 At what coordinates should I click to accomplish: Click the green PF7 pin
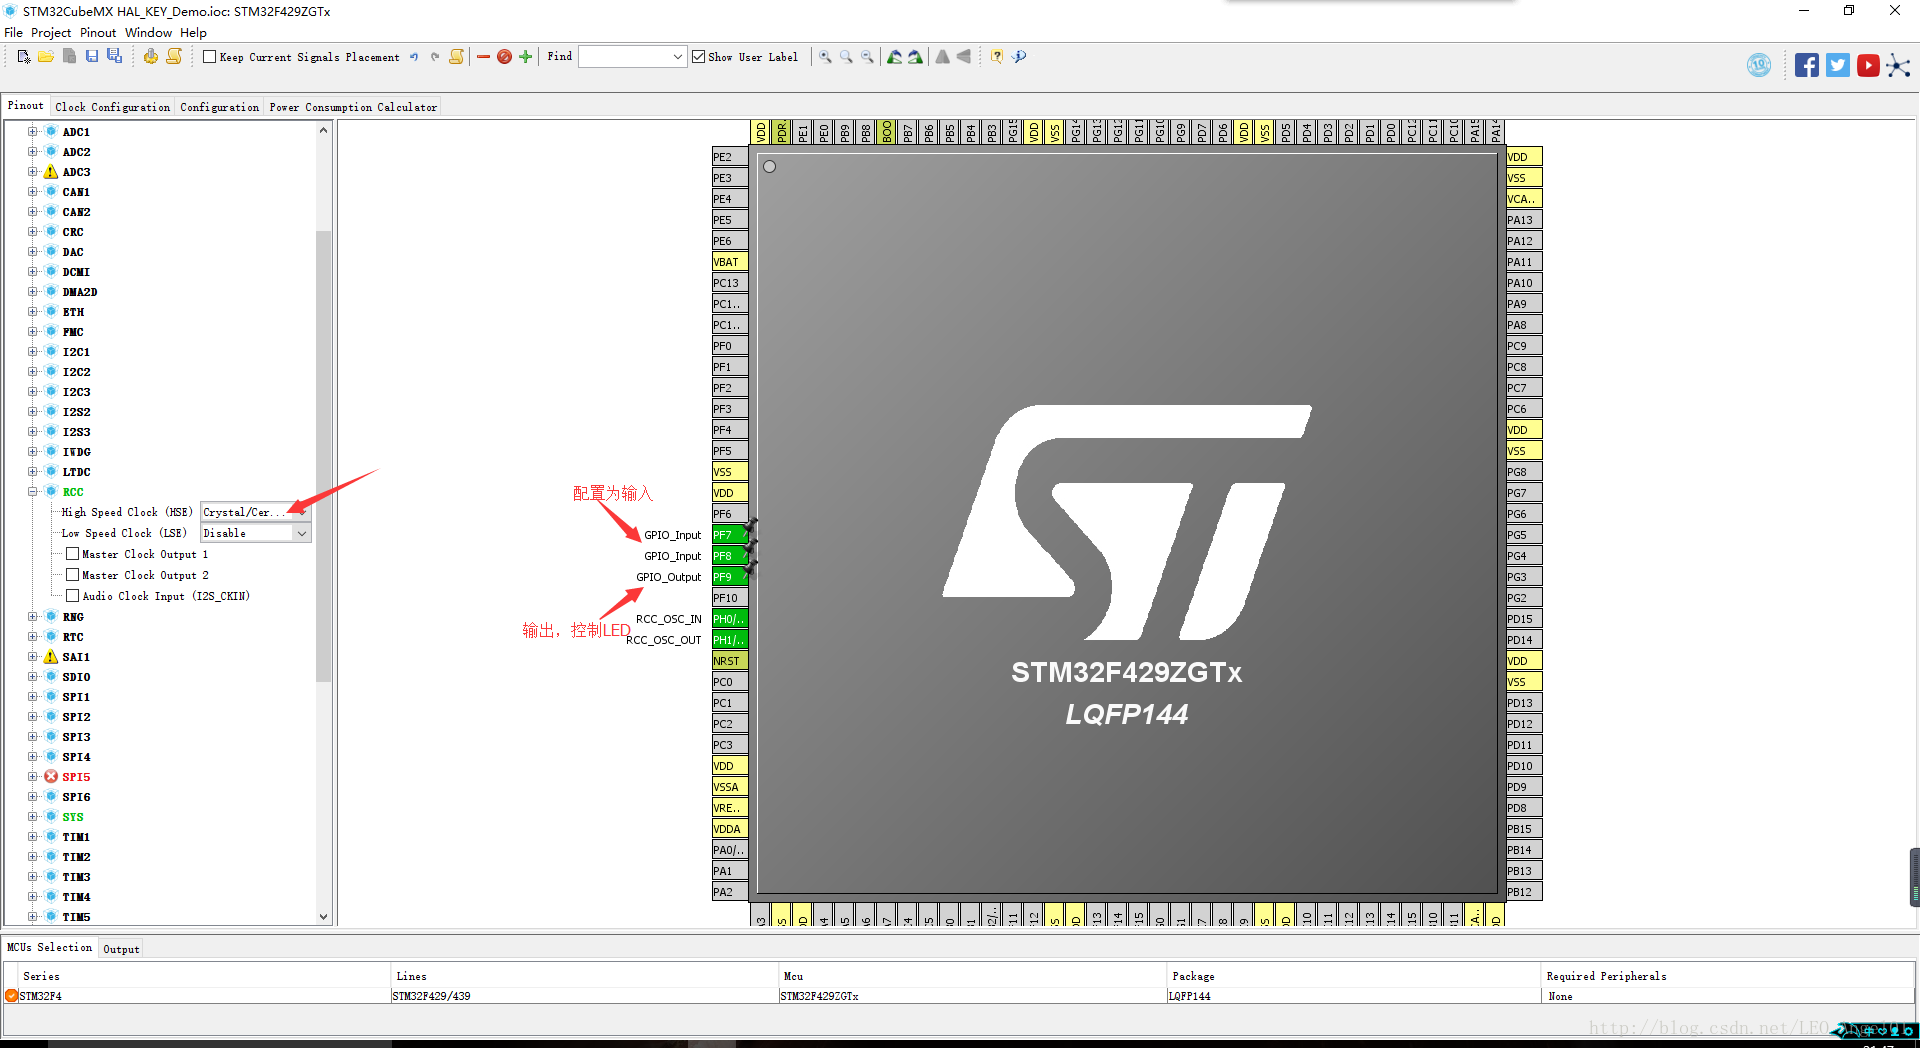(730, 535)
